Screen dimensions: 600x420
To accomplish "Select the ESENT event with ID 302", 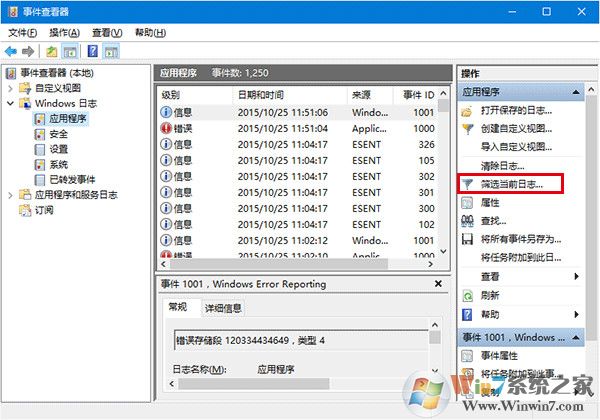I will point(298,177).
